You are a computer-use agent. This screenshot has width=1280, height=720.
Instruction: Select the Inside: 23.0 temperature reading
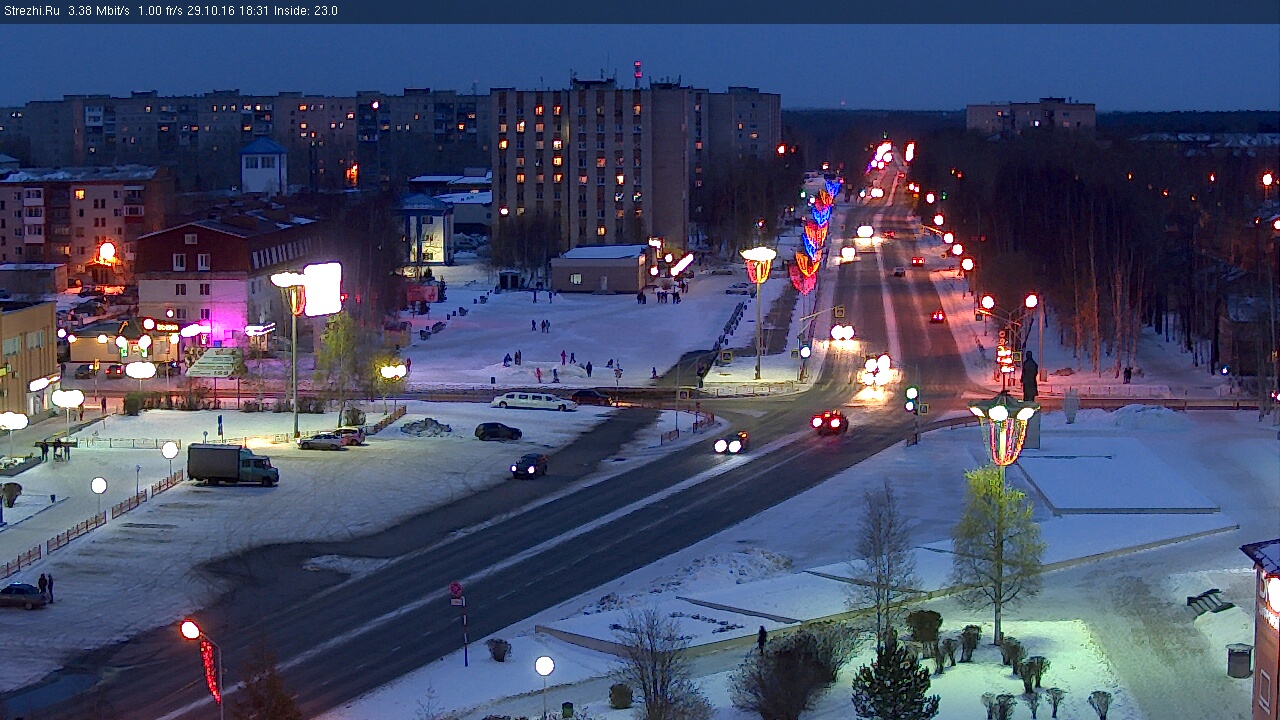(306, 11)
